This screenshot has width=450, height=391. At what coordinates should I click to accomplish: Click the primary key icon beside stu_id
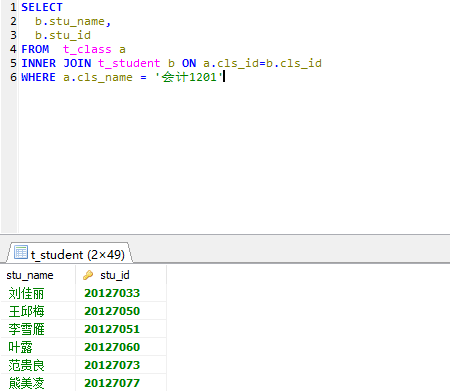click(x=88, y=275)
